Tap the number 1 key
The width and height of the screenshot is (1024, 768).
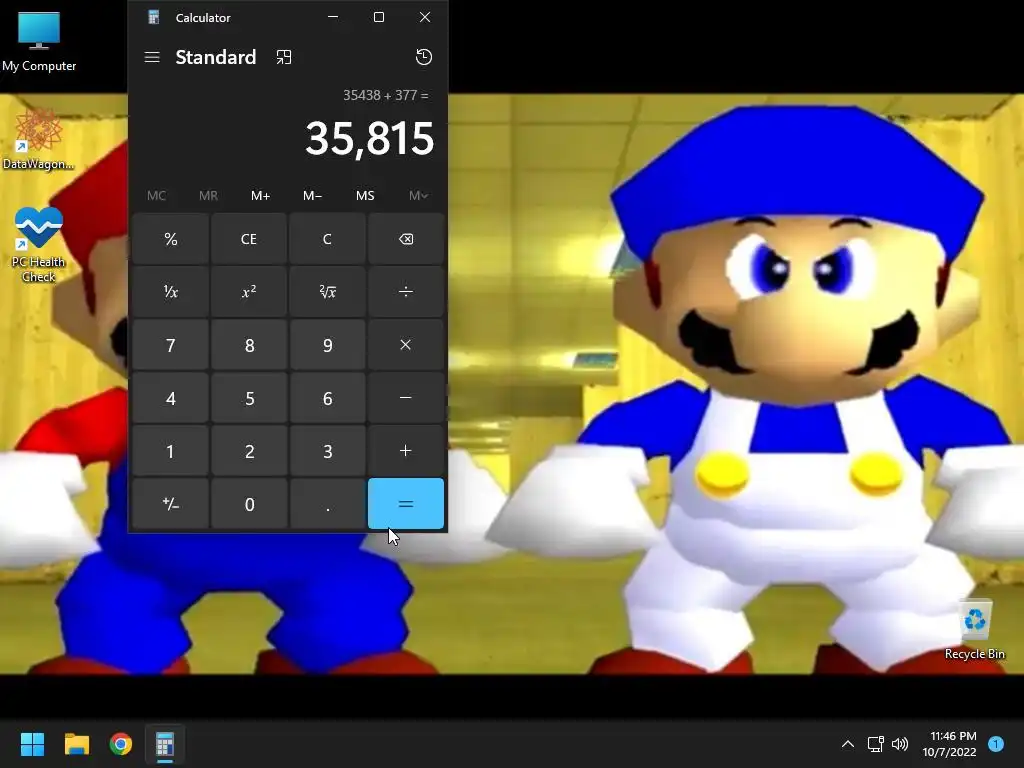click(170, 451)
